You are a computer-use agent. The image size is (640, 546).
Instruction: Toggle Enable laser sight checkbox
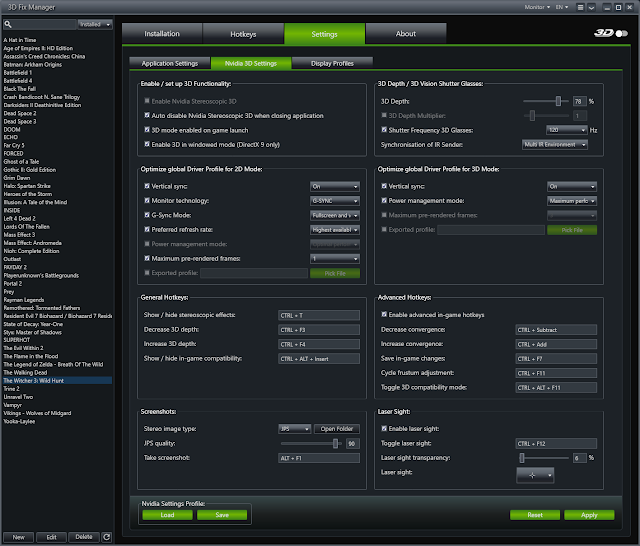coord(384,428)
